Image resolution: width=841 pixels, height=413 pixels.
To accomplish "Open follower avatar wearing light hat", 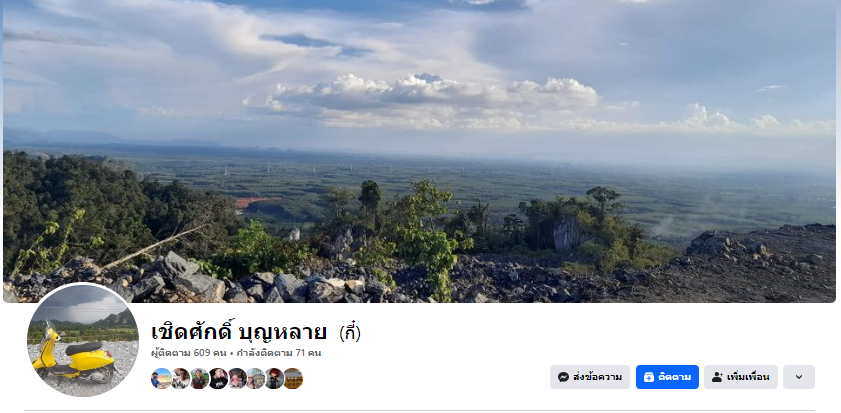I will point(256,379).
